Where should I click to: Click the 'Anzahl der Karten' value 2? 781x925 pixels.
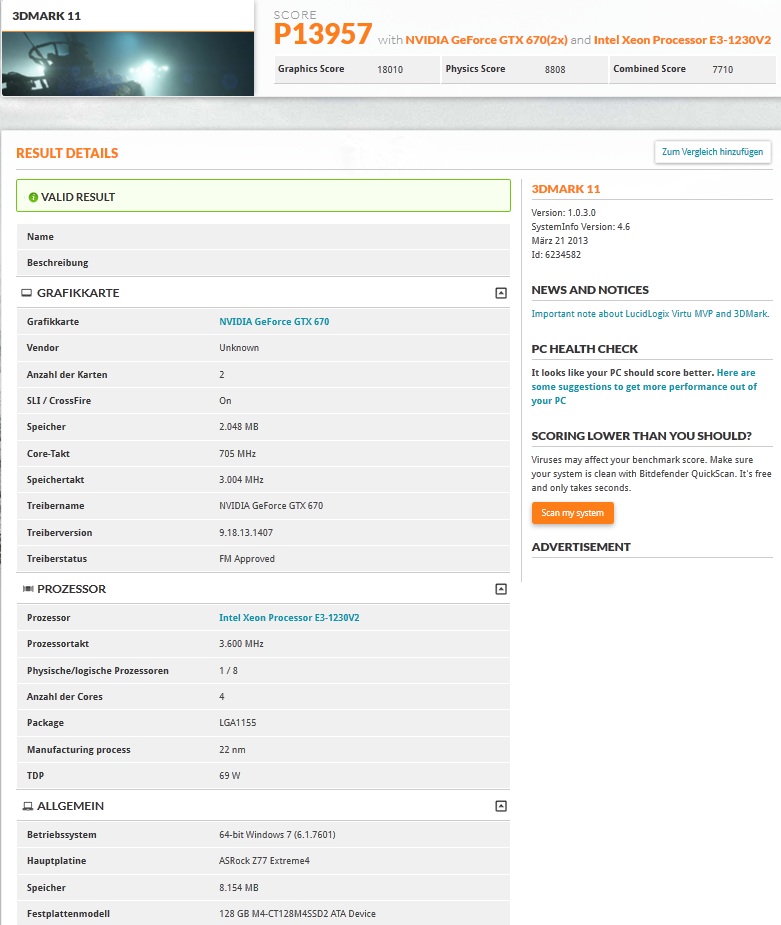click(x=222, y=375)
